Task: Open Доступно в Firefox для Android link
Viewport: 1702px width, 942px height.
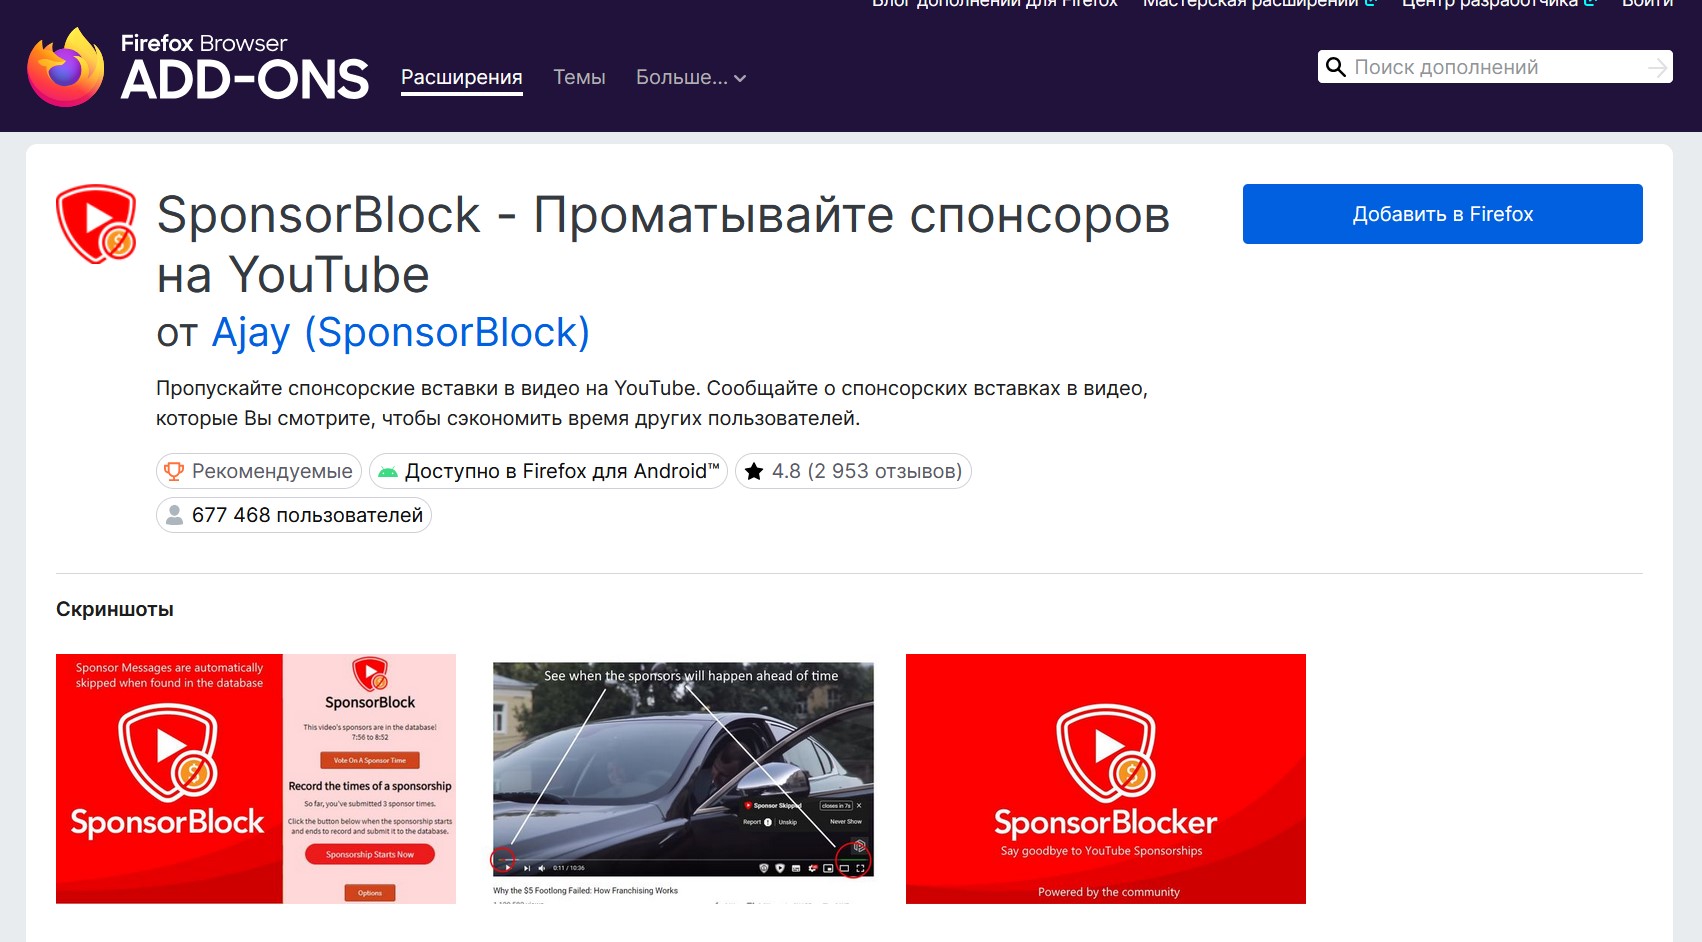Action: click(548, 471)
